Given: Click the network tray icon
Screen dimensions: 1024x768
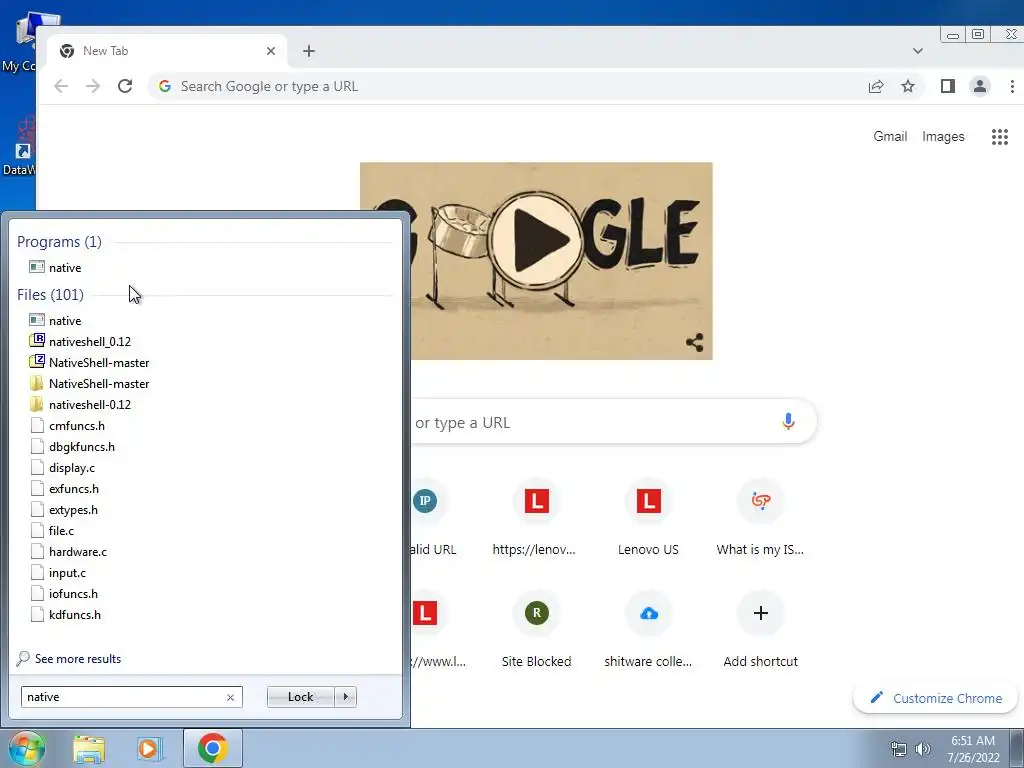Looking at the screenshot, I should [x=899, y=749].
